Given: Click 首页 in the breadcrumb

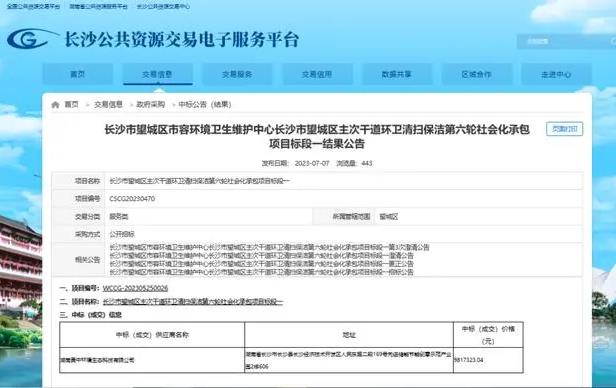Looking at the screenshot, I should (x=72, y=104).
